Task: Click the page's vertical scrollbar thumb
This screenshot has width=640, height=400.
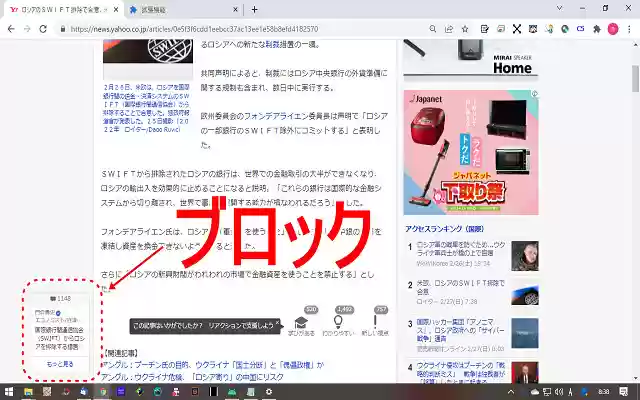Action: (635, 78)
